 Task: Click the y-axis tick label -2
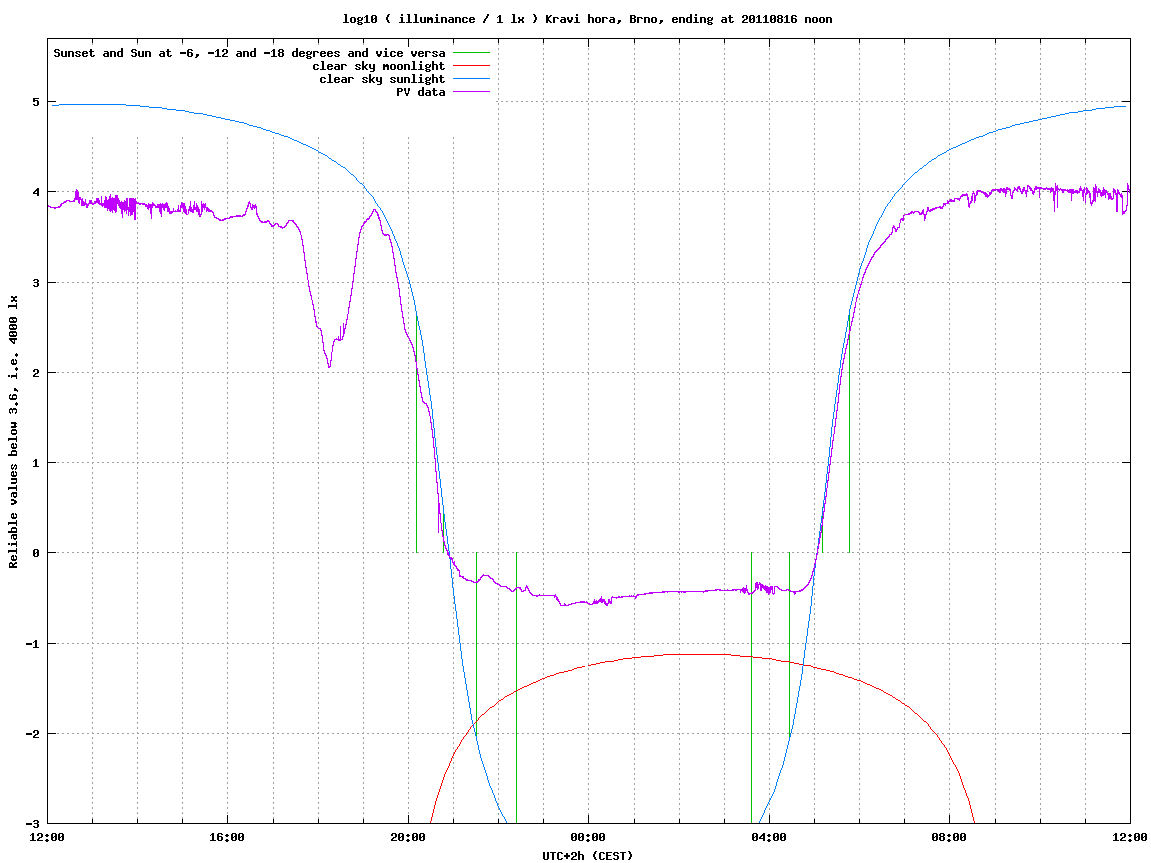[x=32, y=734]
